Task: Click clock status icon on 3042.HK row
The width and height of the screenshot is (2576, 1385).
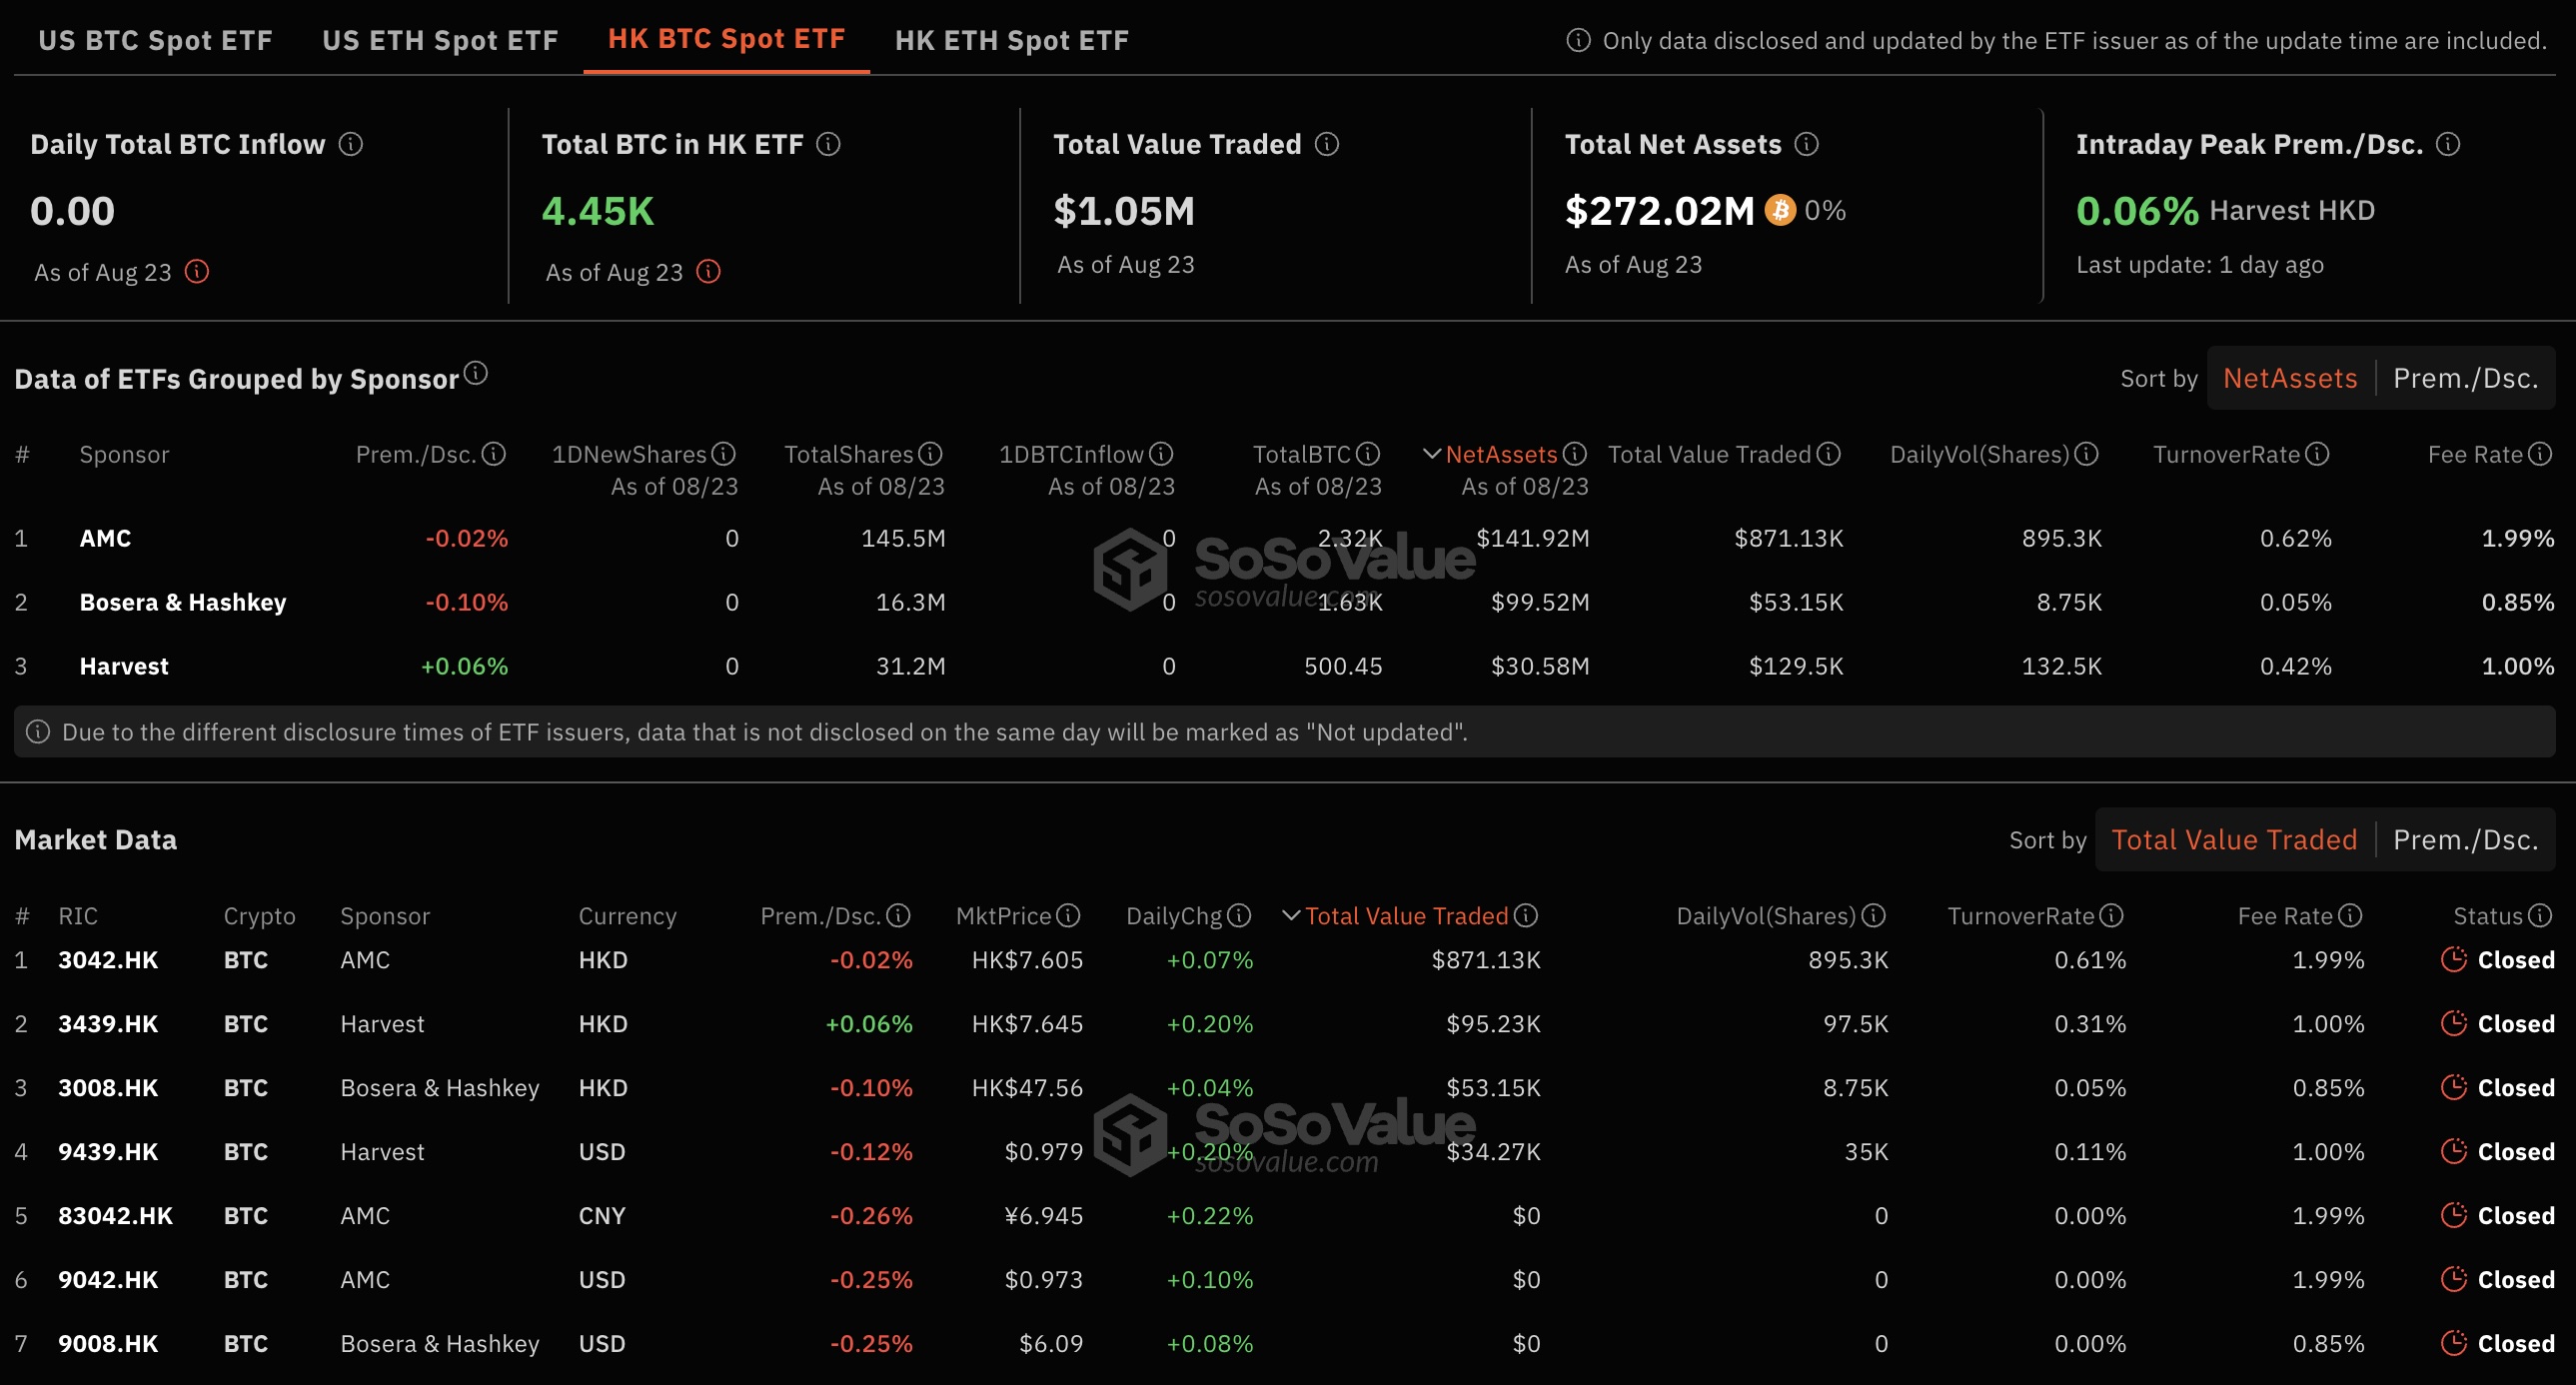Action: [x=2453, y=959]
